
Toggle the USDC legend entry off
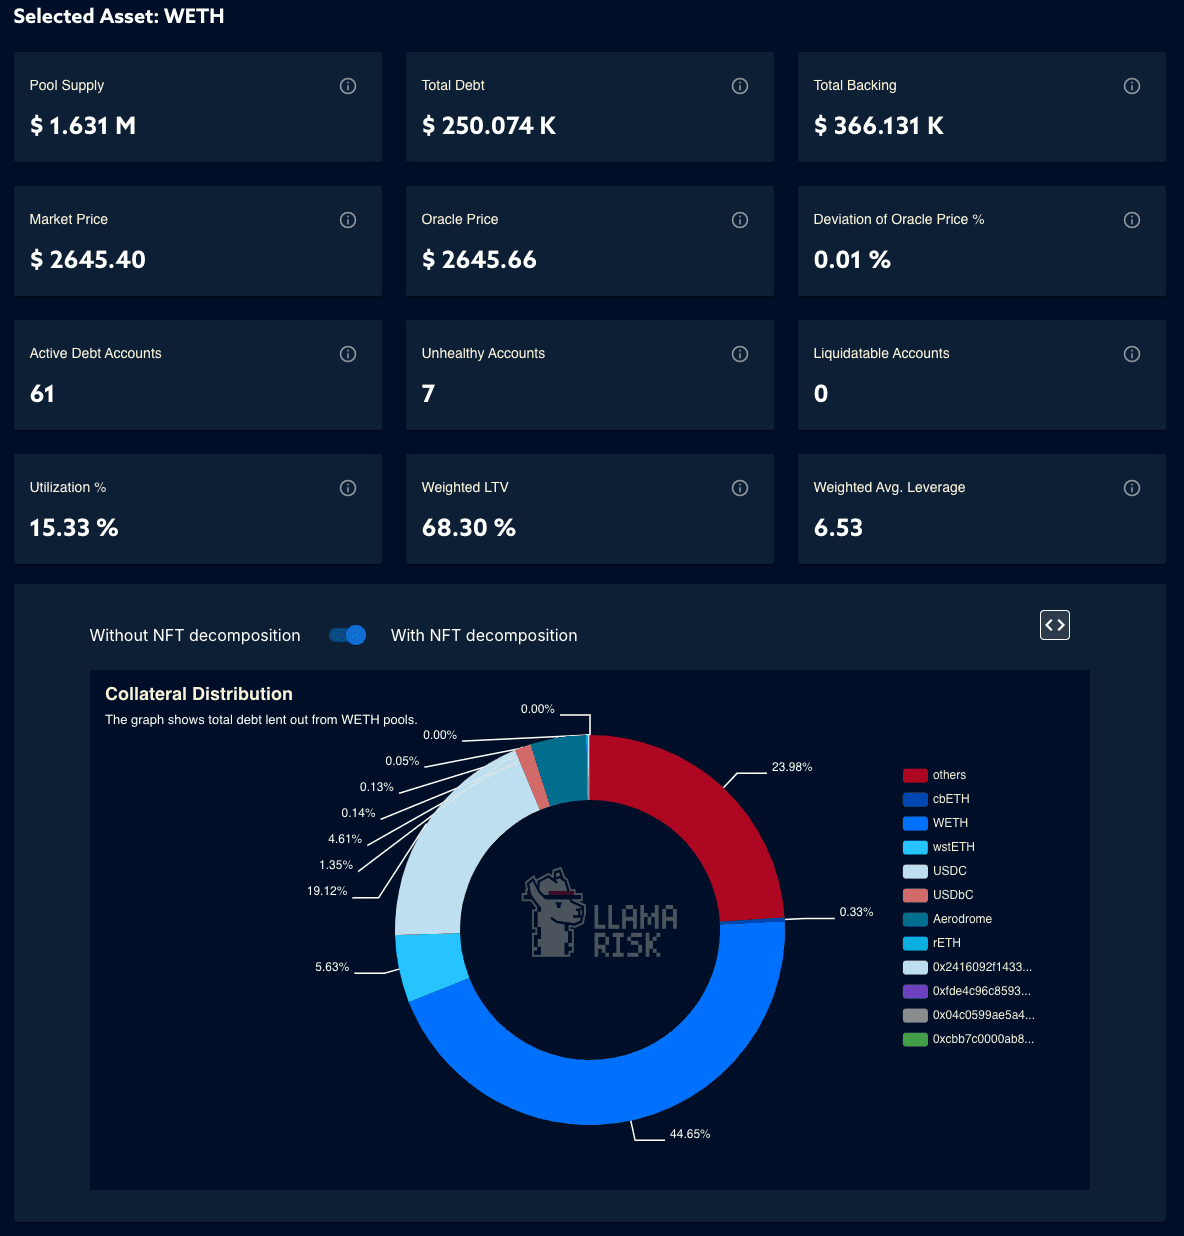click(949, 871)
